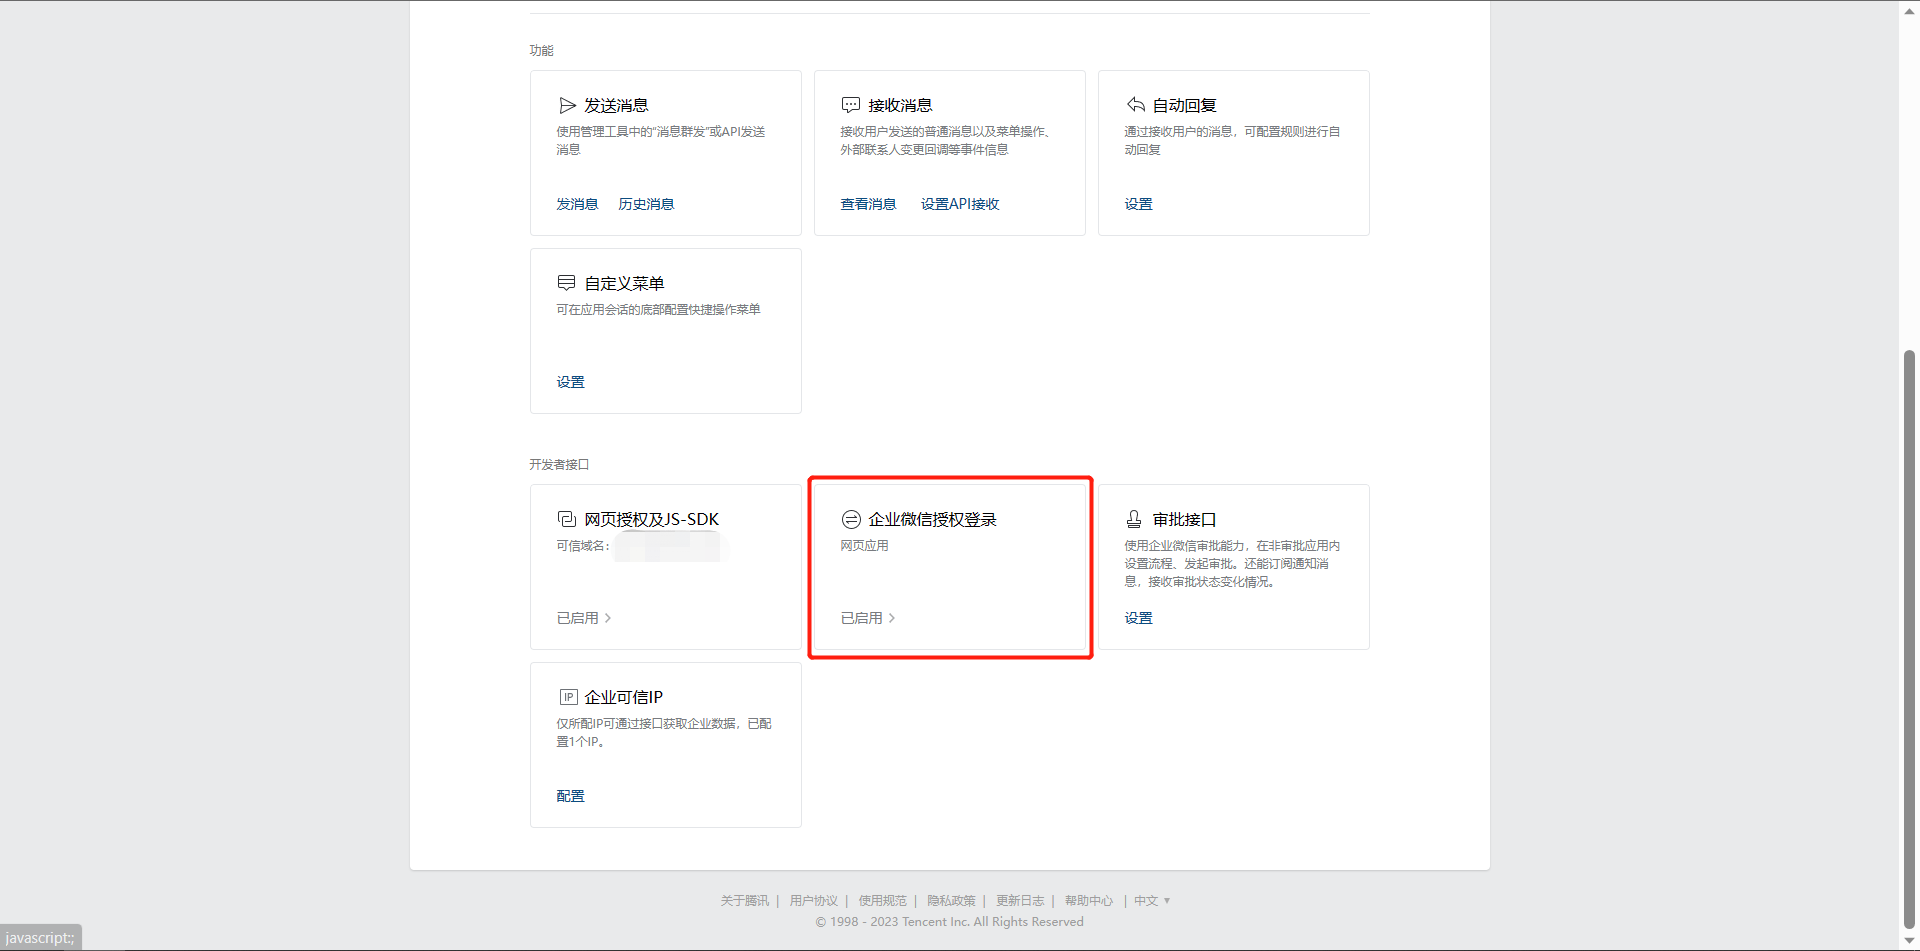Click the 企业可信IP icon
Image resolution: width=1920 pixels, height=951 pixels.
[568, 697]
